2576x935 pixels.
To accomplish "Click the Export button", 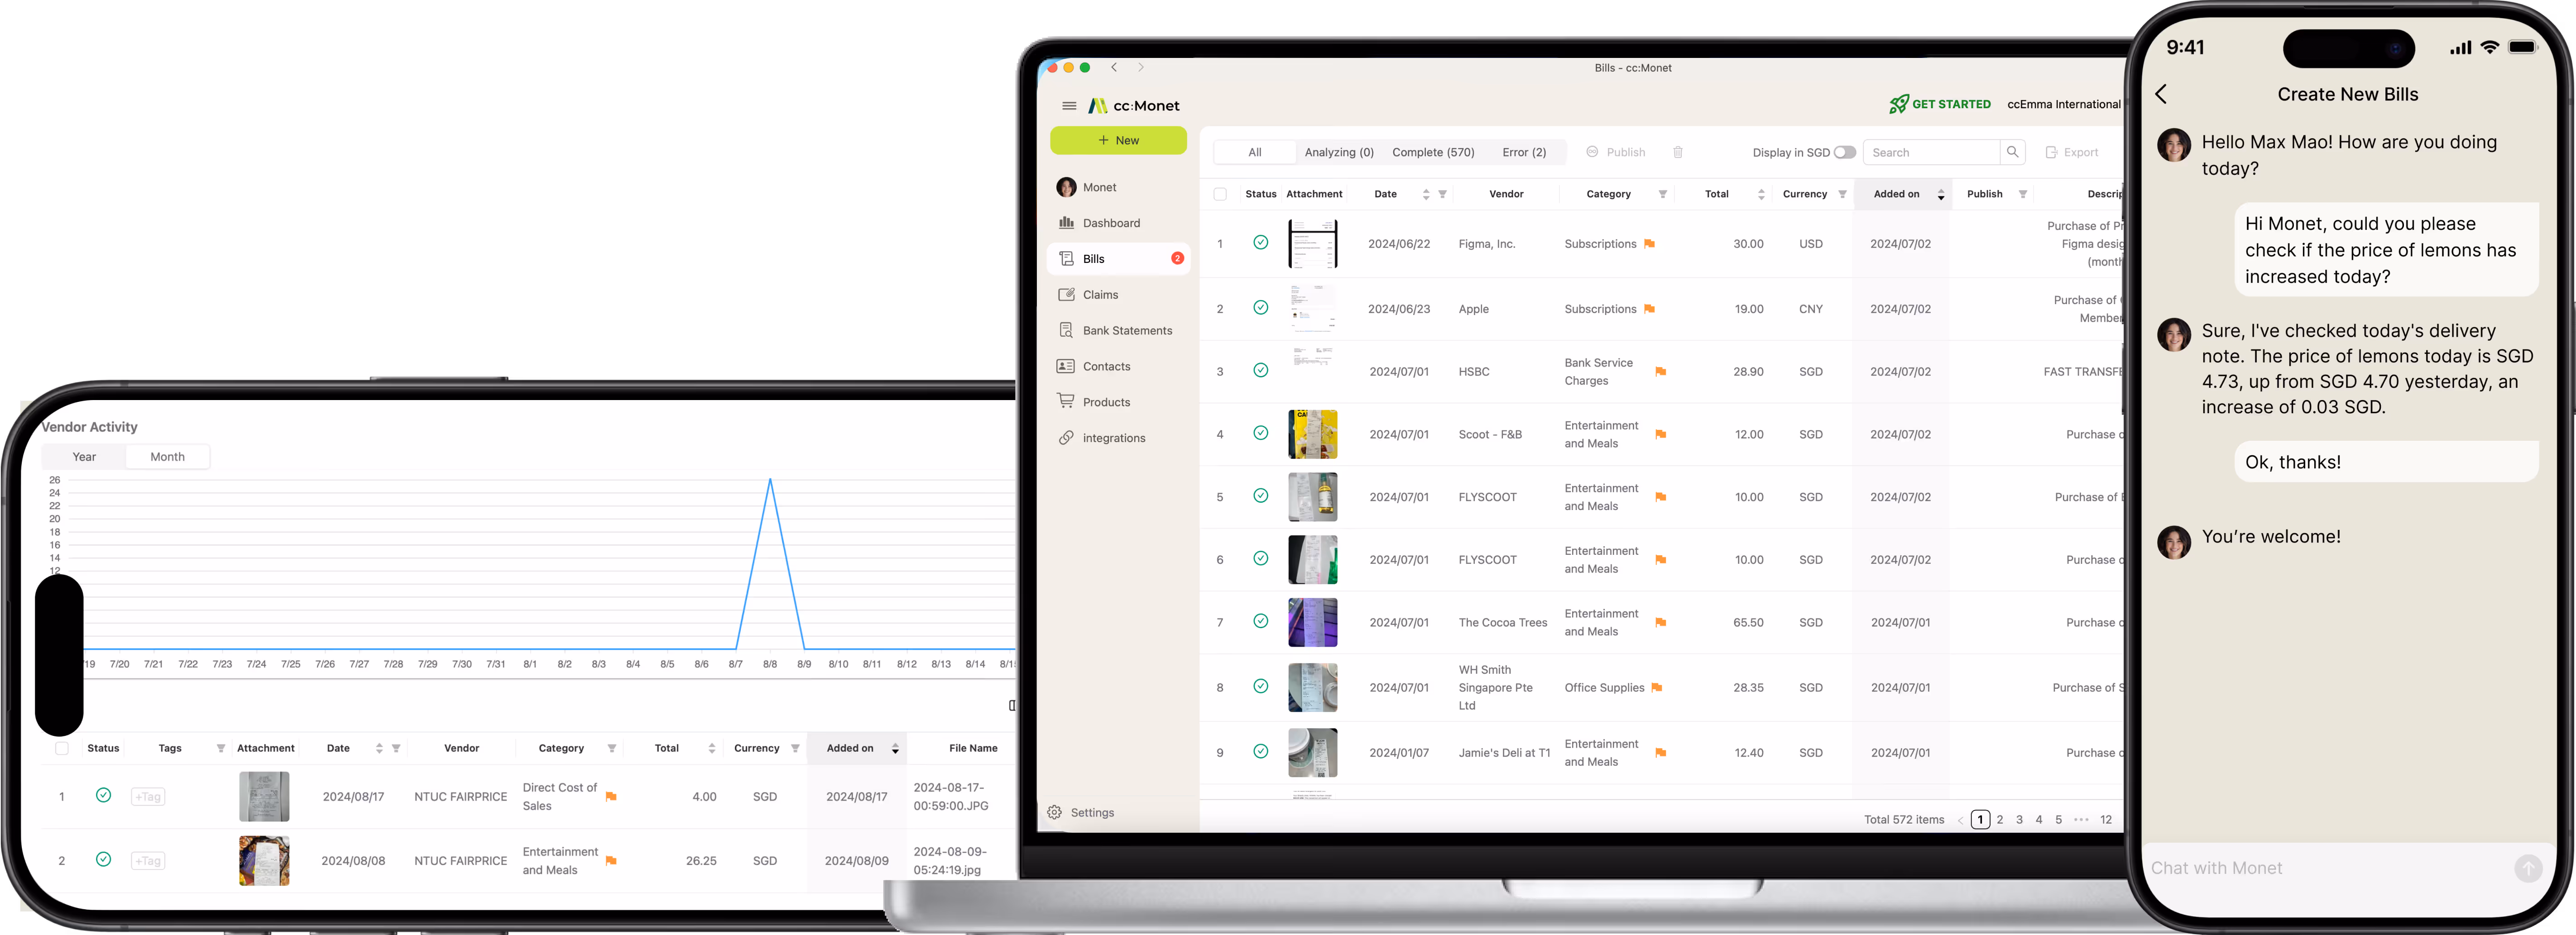I will [2071, 152].
